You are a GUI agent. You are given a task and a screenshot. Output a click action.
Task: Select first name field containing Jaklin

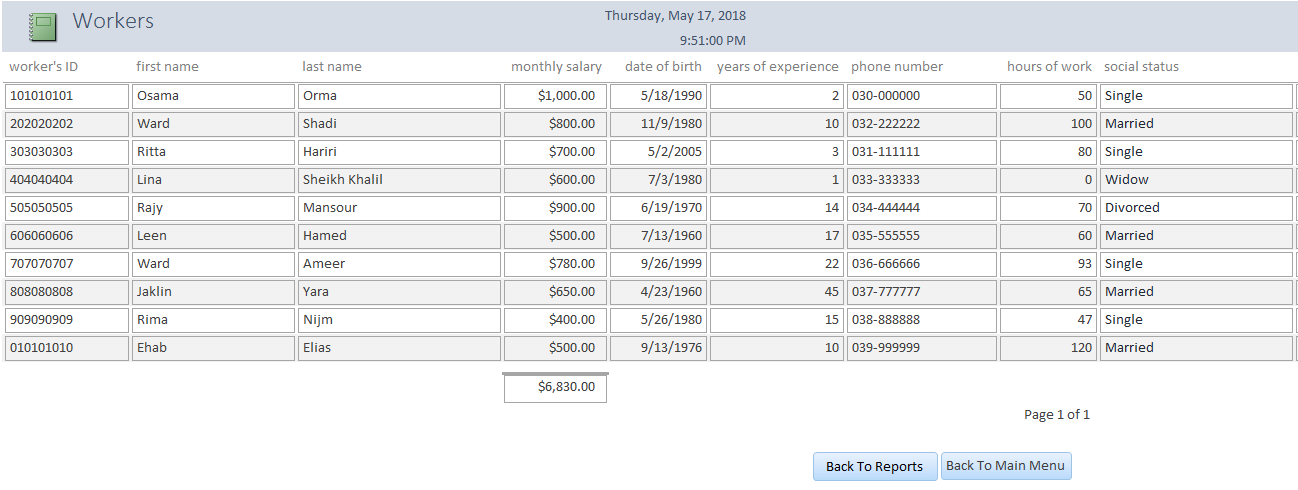tap(214, 292)
